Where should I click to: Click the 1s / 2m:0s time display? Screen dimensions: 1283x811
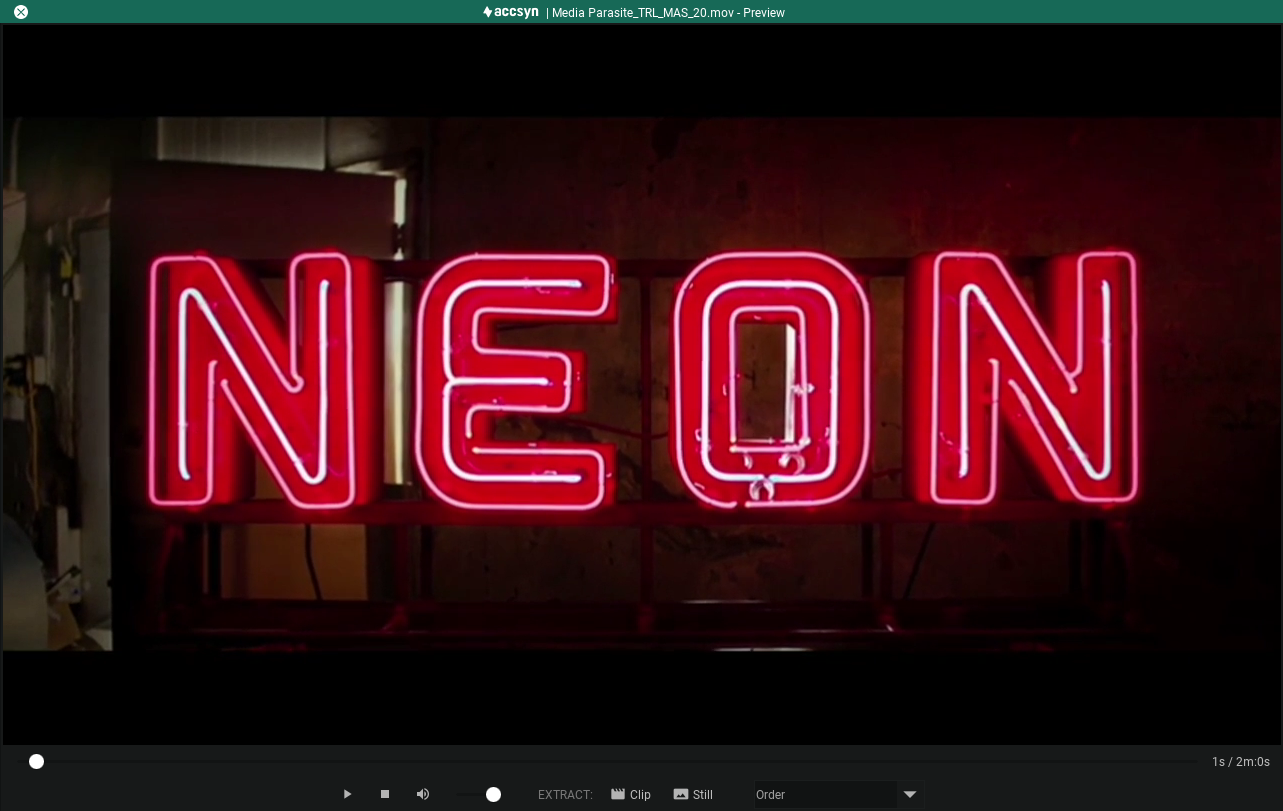[x=1240, y=762]
